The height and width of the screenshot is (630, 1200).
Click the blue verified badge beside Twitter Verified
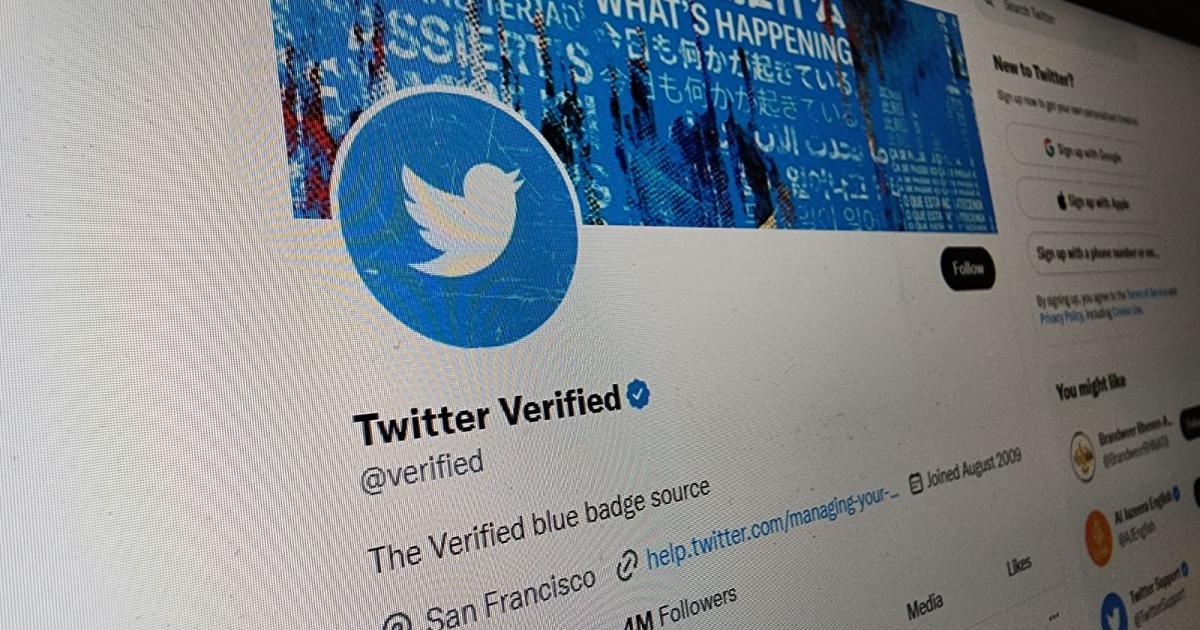tap(638, 396)
